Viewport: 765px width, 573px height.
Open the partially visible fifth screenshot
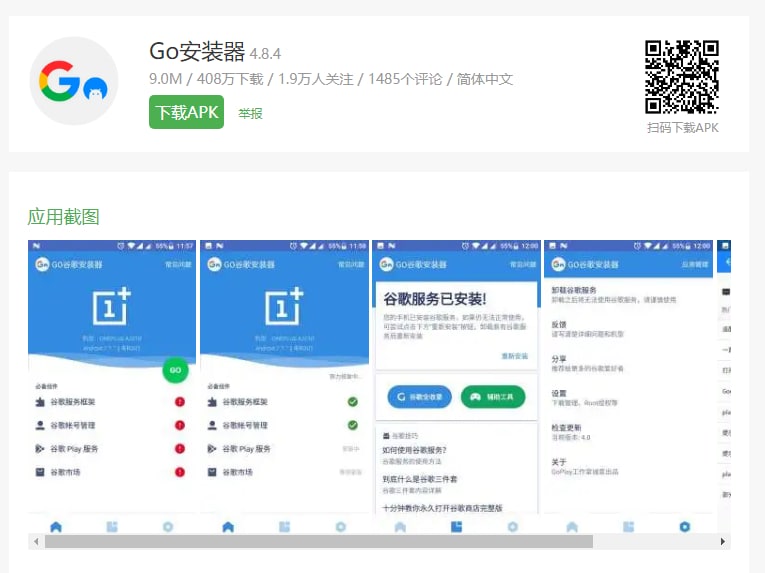pos(724,387)
